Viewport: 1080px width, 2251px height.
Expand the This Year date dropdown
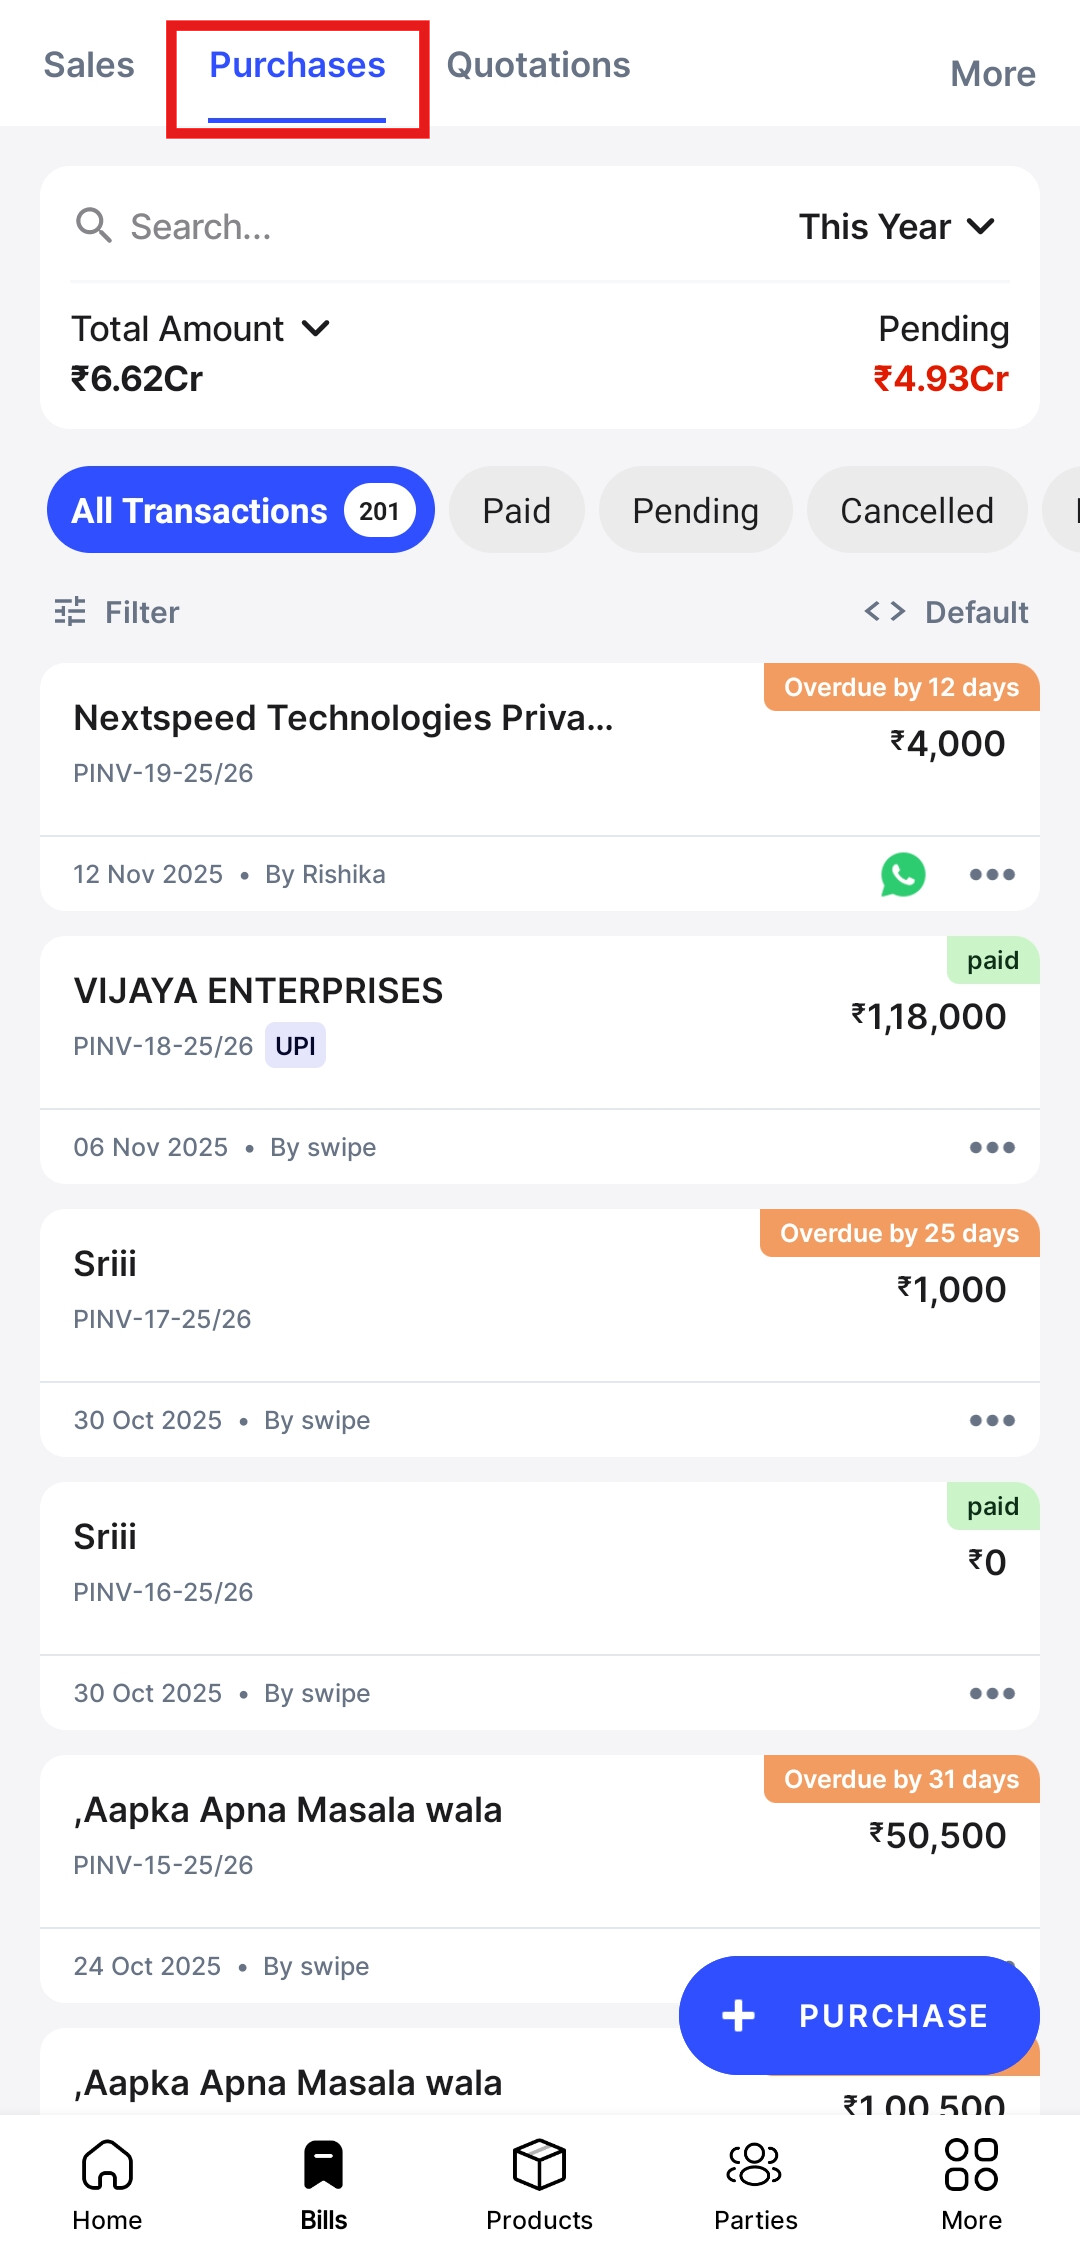(x=896, y=227)
